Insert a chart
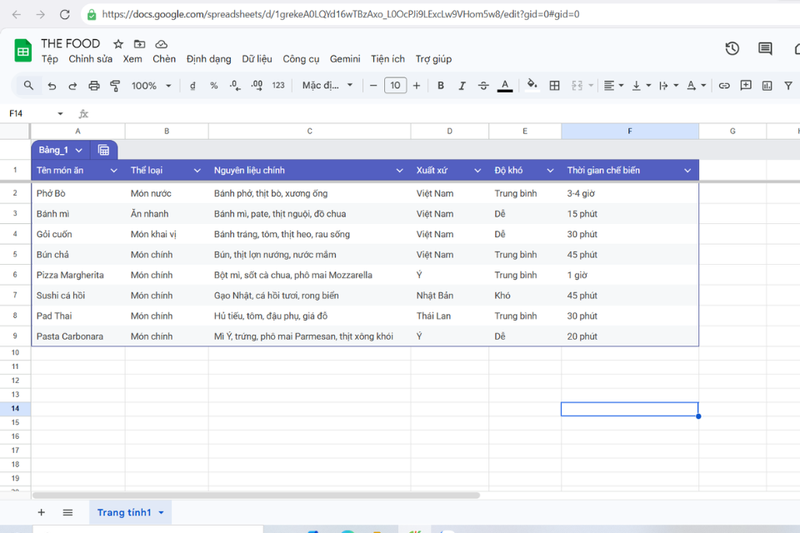The image size is (800, 533). 767,86
